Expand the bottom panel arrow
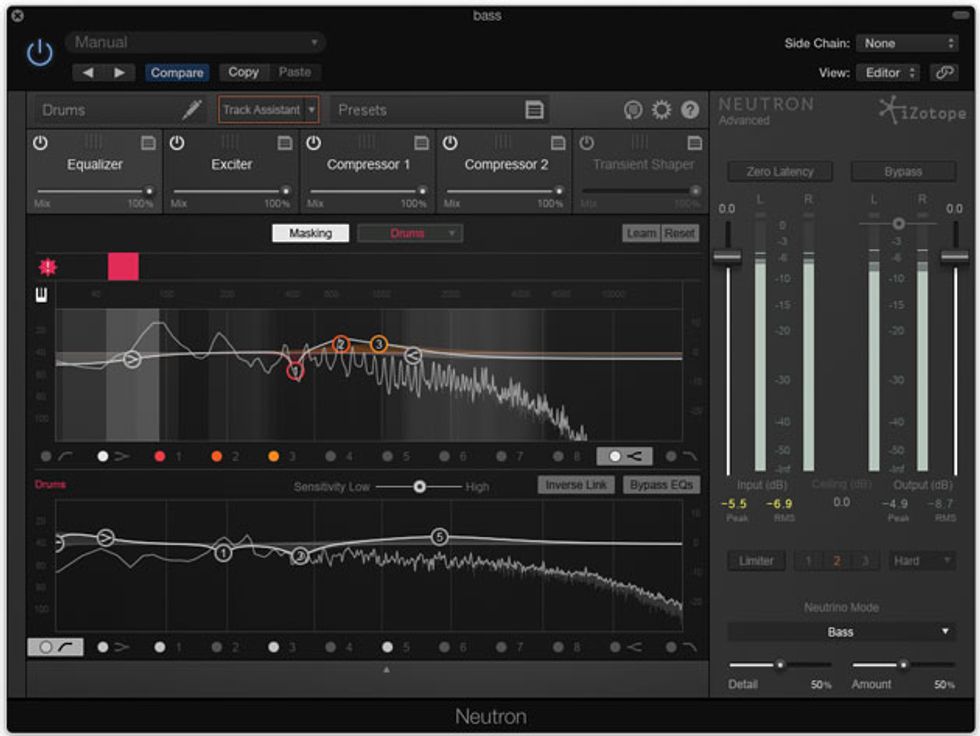 [386, 669]
